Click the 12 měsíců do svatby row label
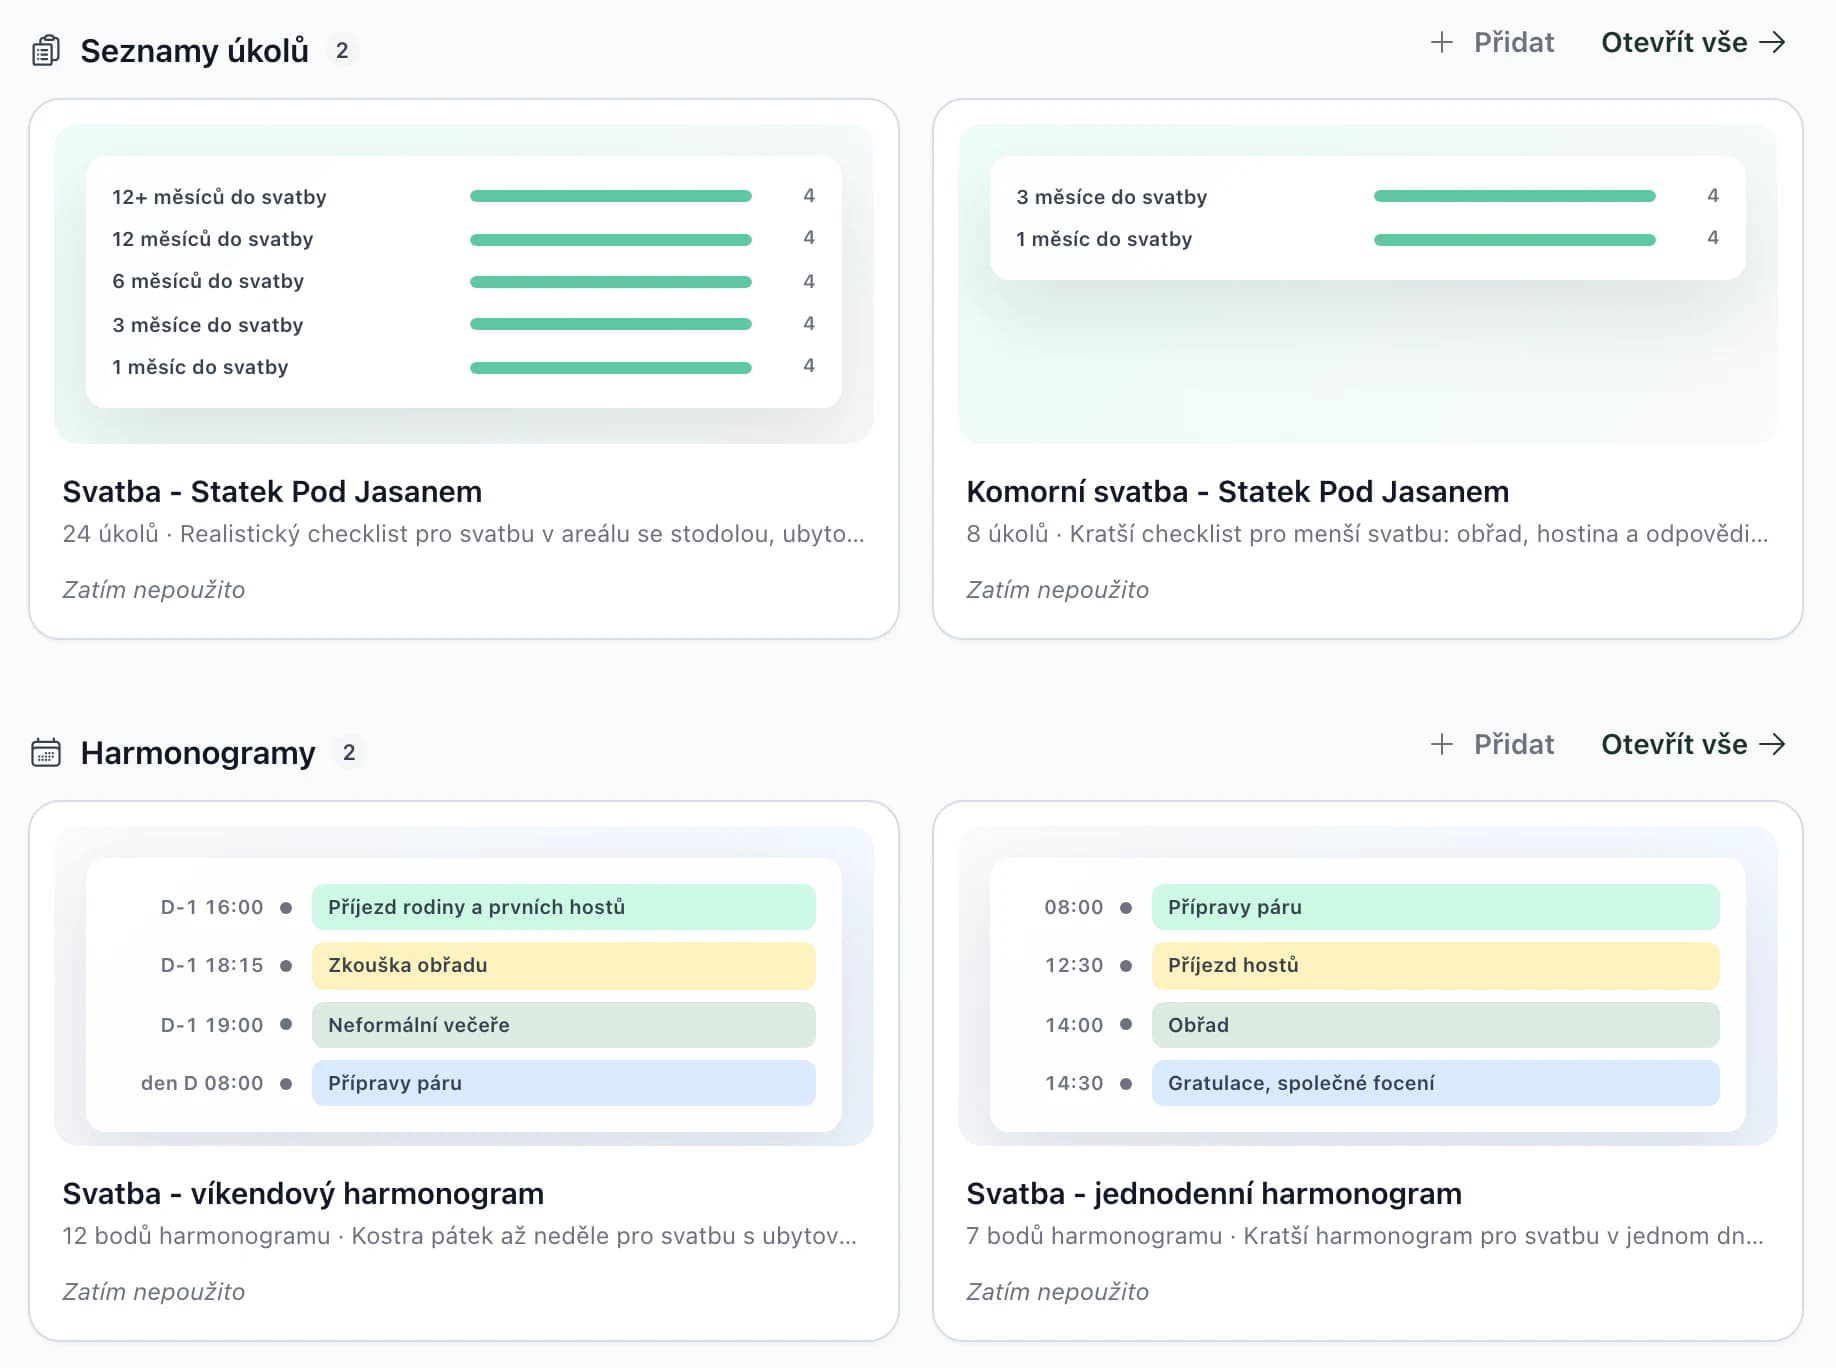The height and width of the screenshot is (1368, 1836). 213,239
